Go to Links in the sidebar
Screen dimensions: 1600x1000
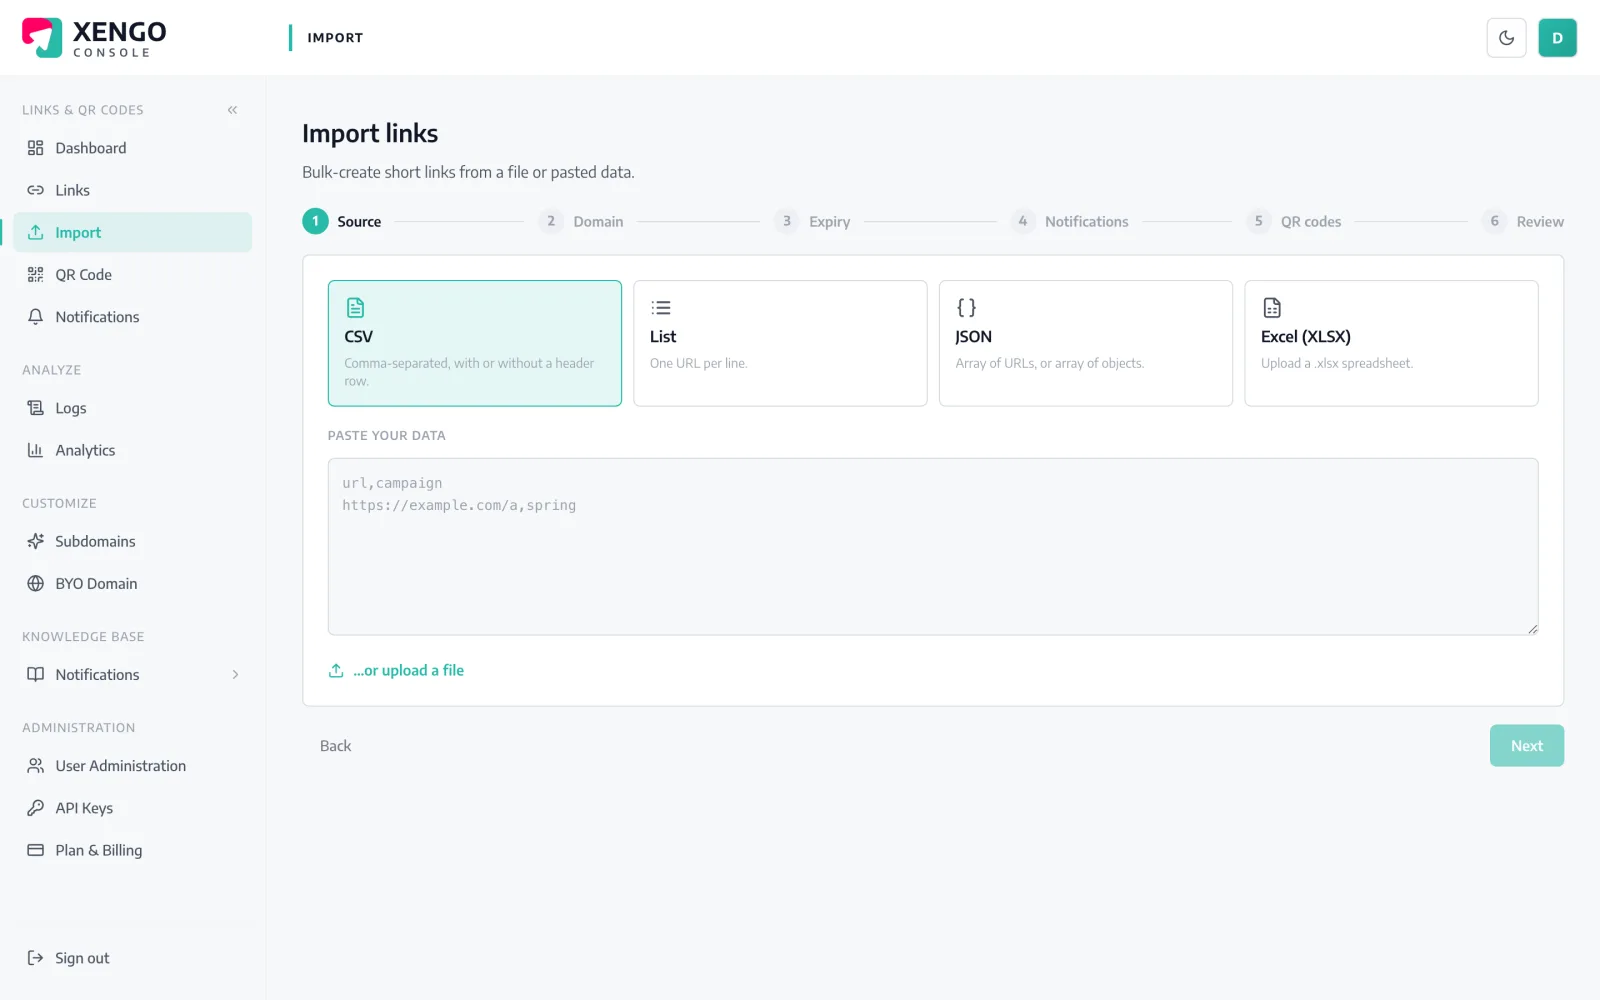tap(133, 190)
